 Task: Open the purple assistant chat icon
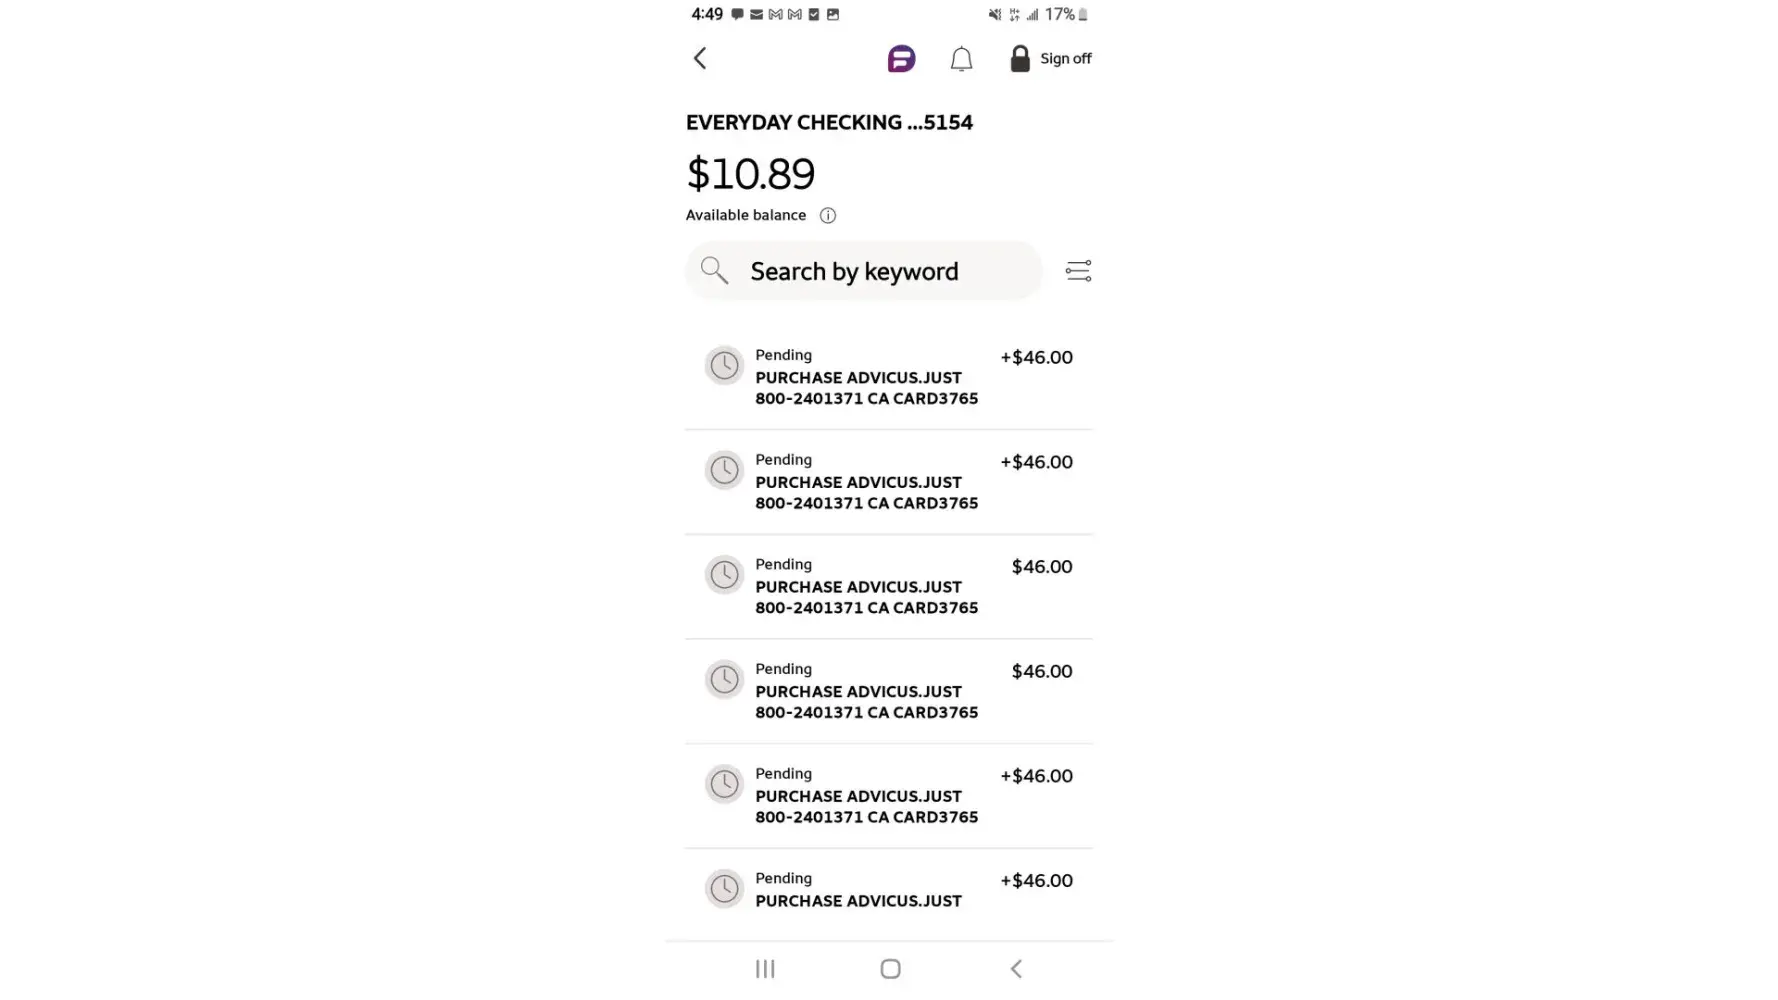(x=900, y=59)
